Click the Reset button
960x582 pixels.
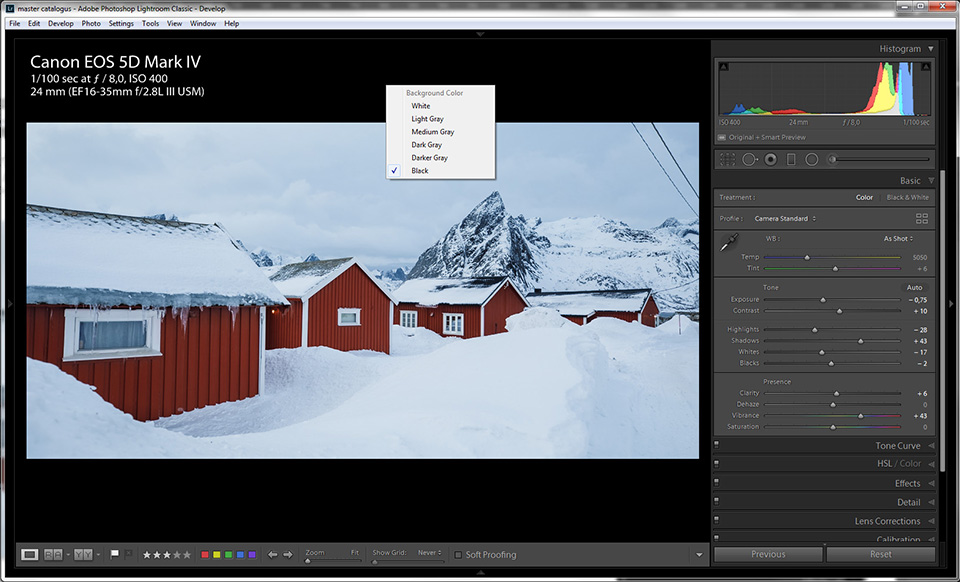click(x=880, y=554)
